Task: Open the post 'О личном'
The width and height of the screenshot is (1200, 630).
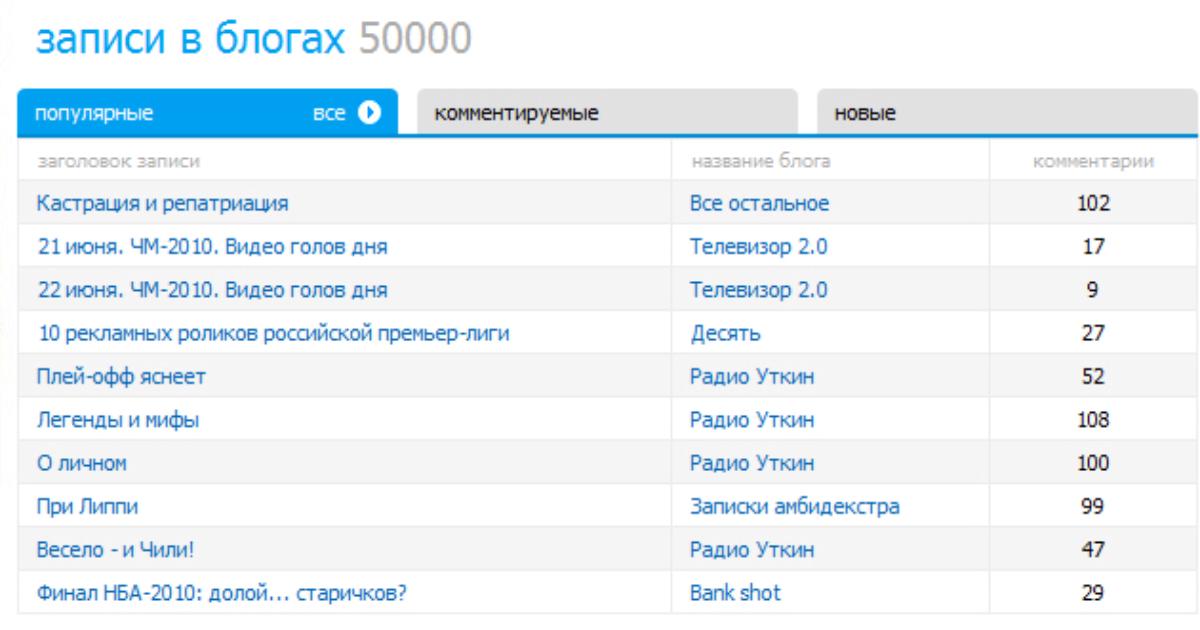Action: point(81,463)
